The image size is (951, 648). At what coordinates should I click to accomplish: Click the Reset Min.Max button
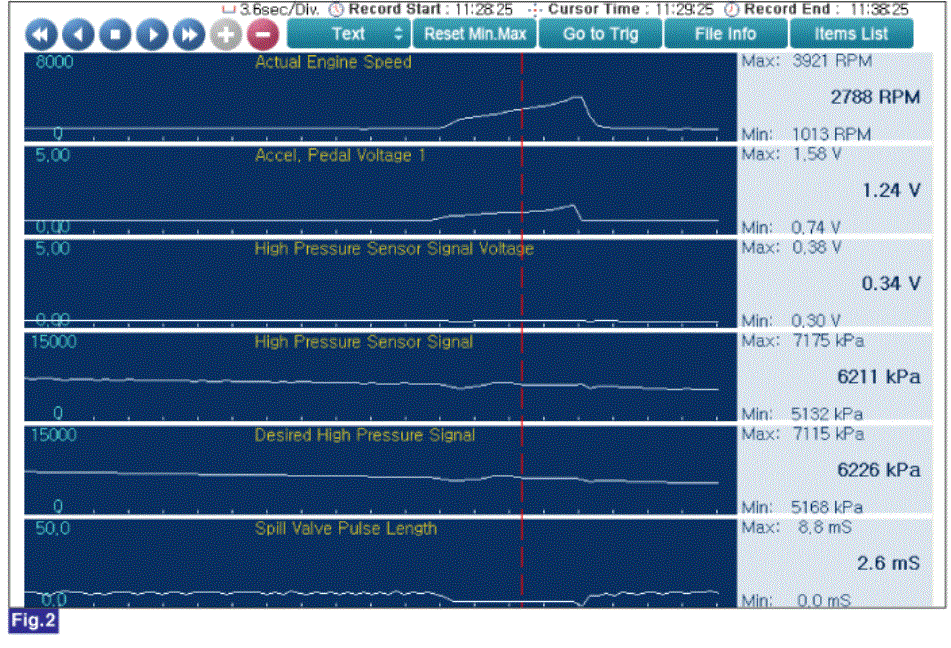[x=475, y=34]
